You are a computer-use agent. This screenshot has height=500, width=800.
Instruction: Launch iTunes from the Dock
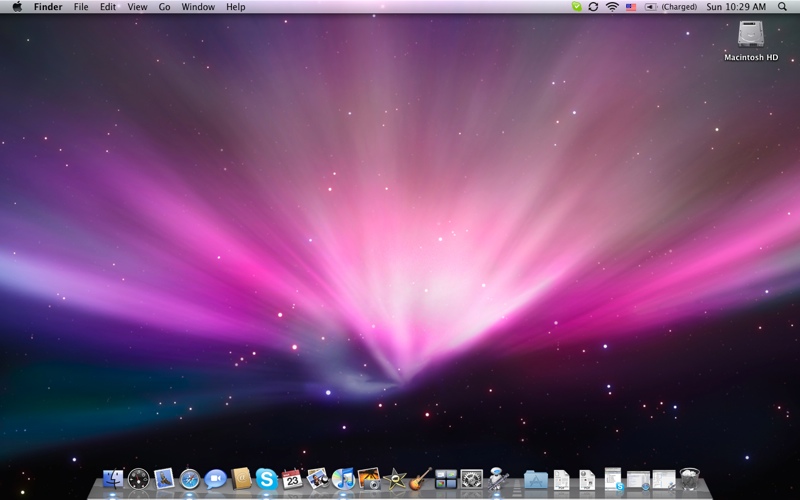343,479
